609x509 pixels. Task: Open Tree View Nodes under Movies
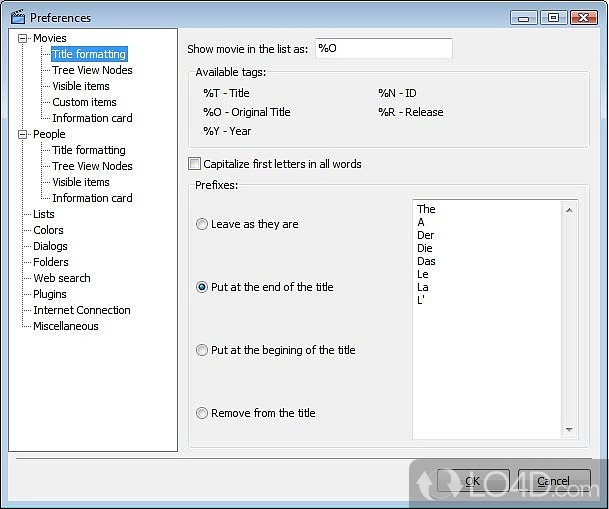point(92,70)
